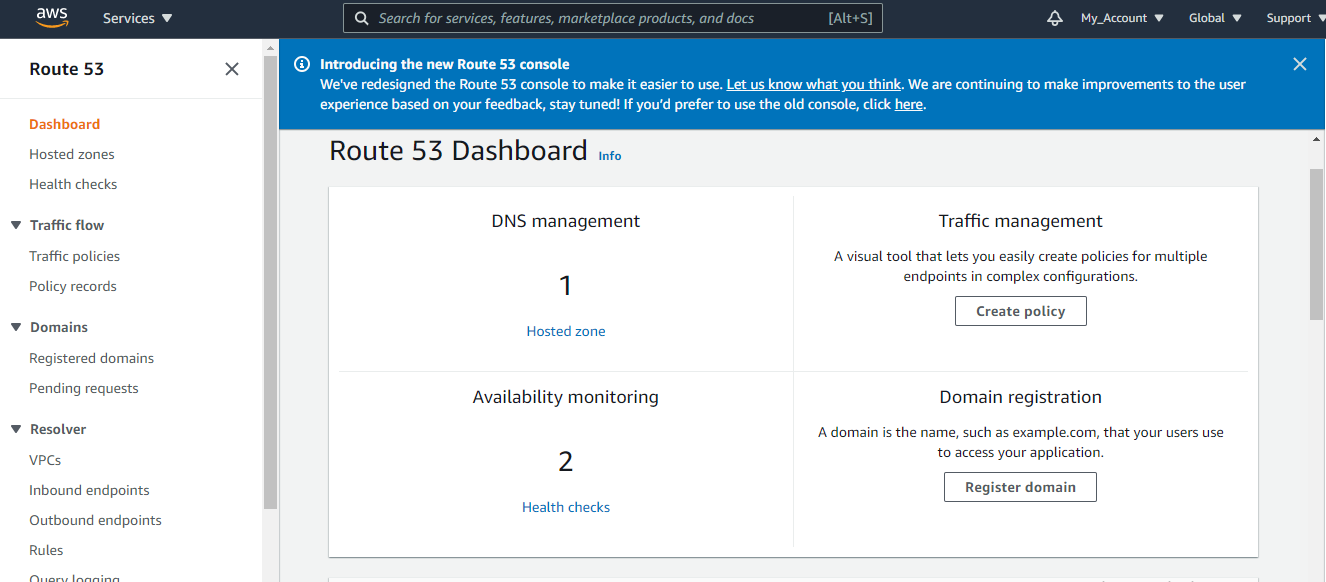1326x582 pixels.
Task: Focus the AWS services search field
Action: tap(600, 18)
